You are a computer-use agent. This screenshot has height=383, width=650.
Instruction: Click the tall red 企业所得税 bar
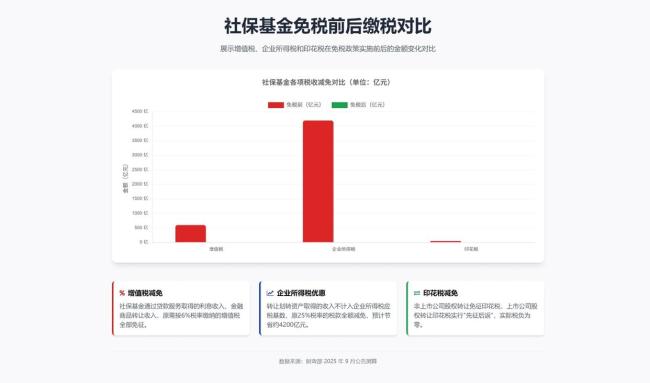318,182
